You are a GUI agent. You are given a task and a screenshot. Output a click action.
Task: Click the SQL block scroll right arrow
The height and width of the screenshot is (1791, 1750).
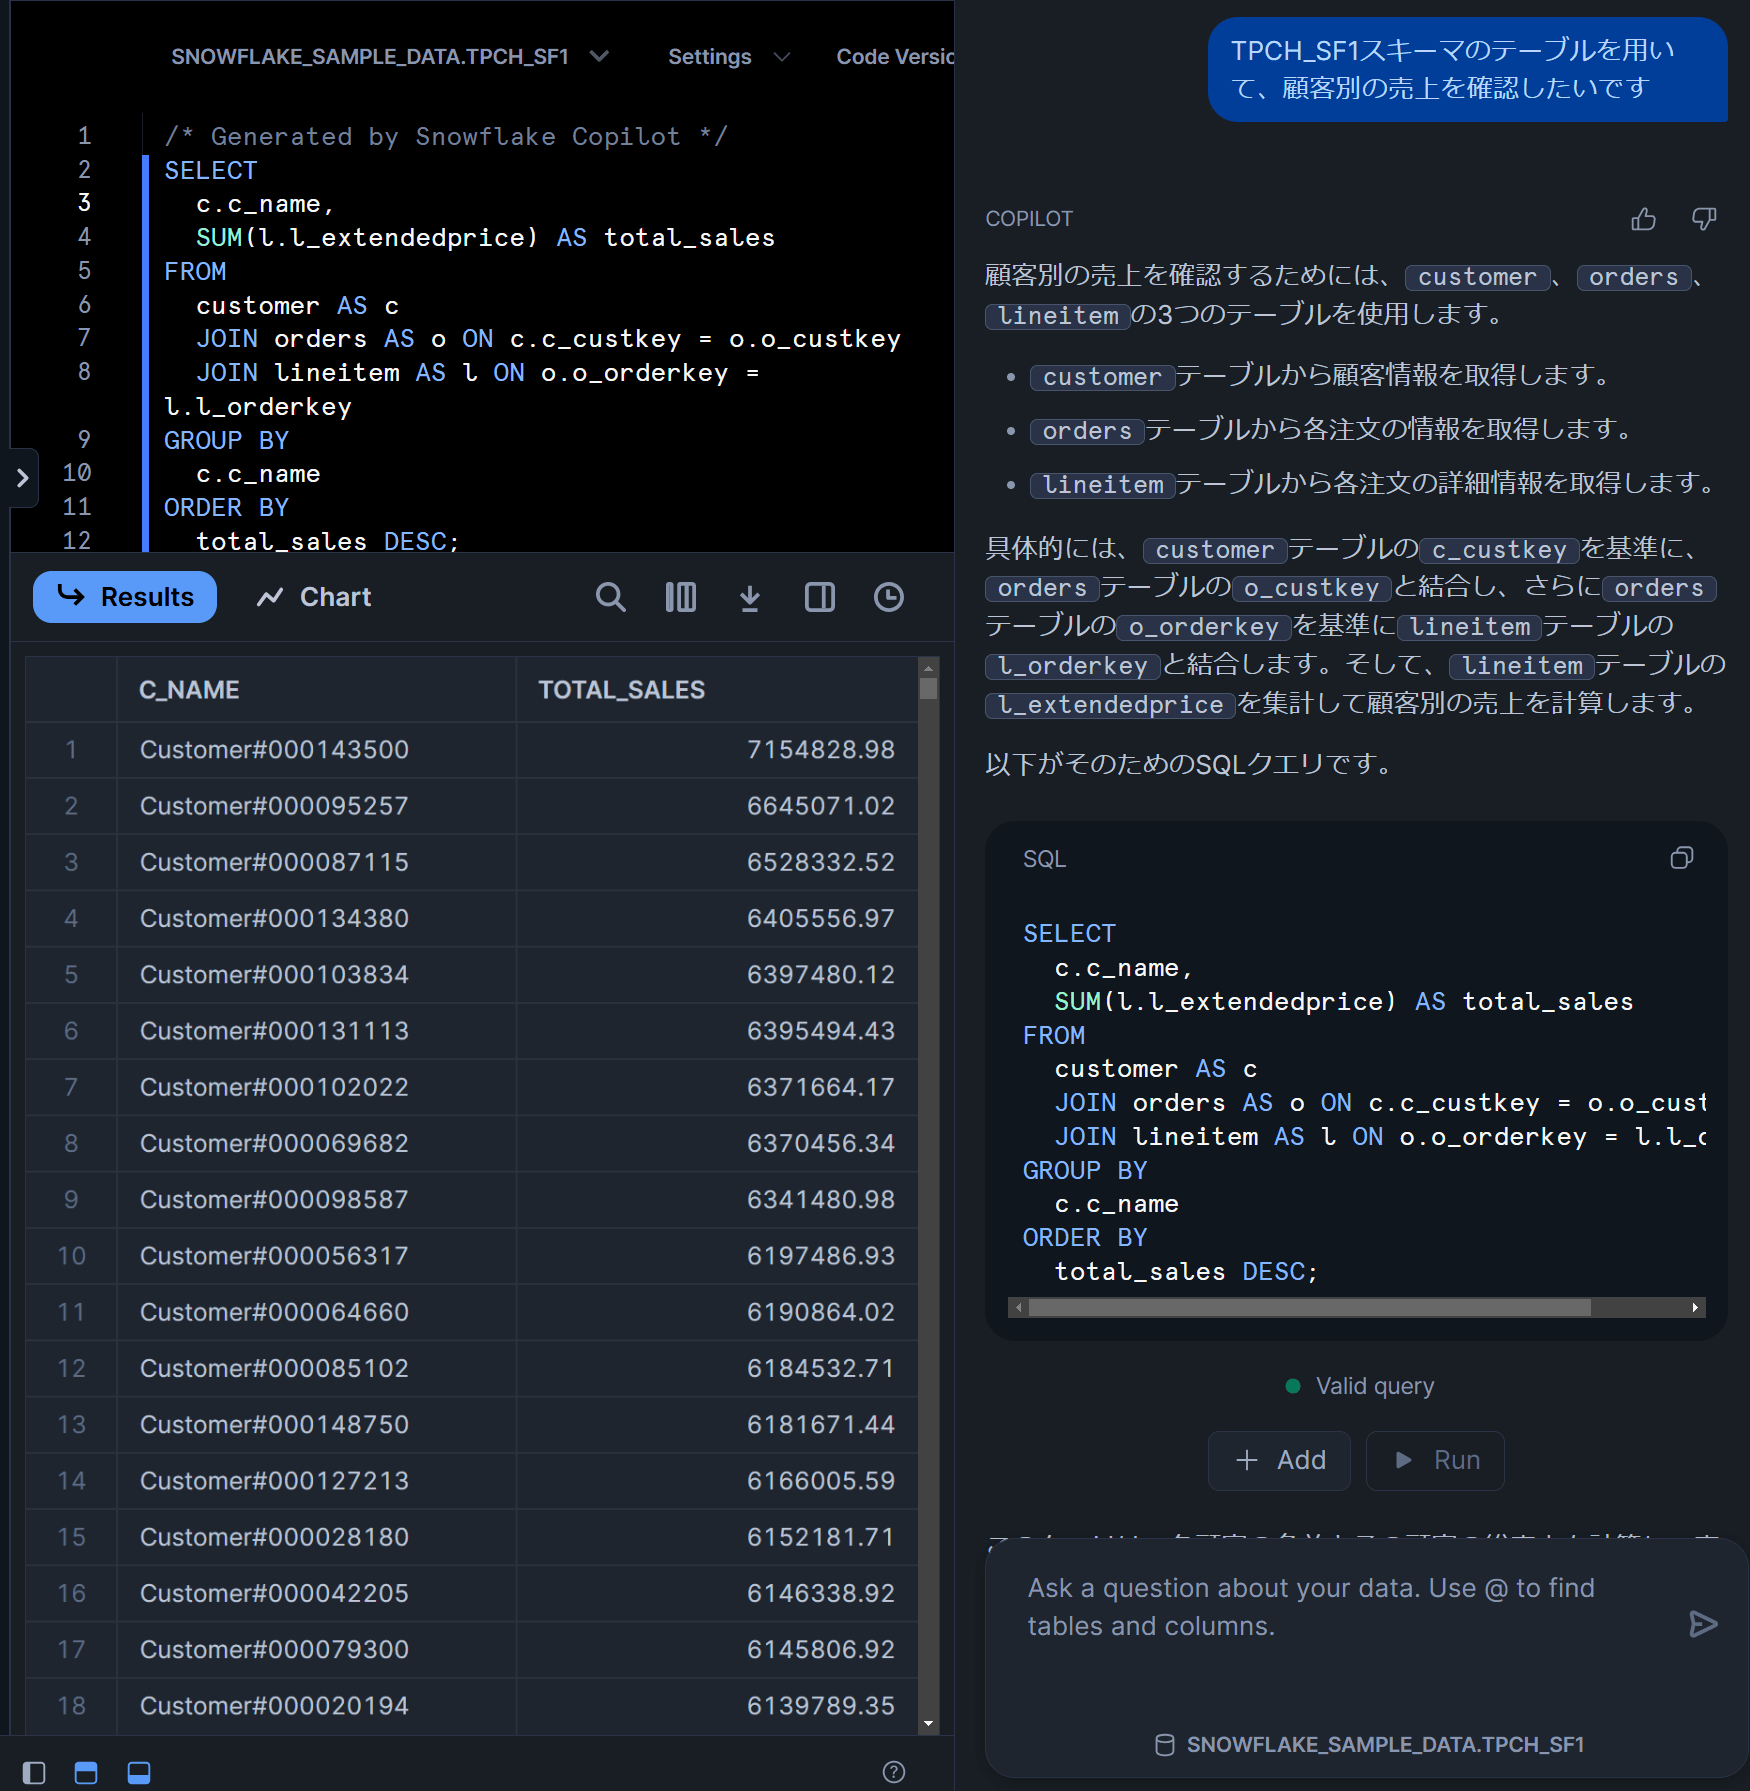(x=1695, y=1307)
